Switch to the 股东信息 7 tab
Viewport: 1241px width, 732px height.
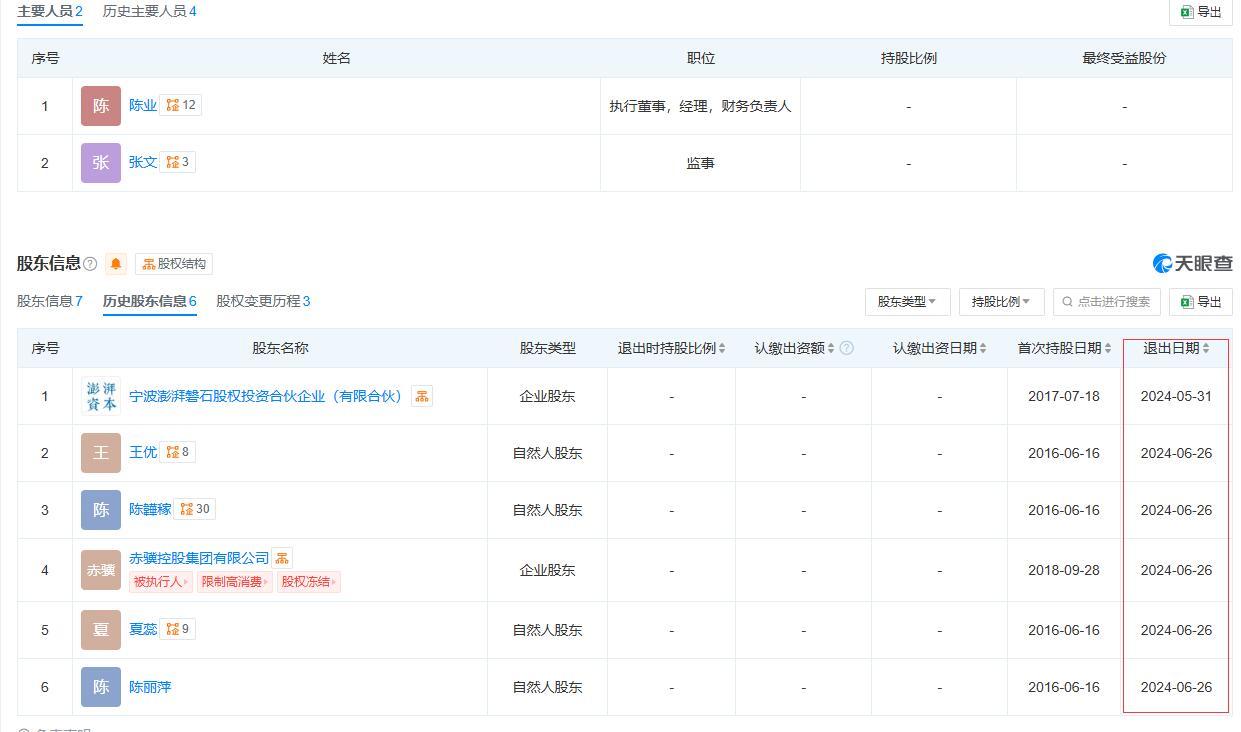[50, 301]
